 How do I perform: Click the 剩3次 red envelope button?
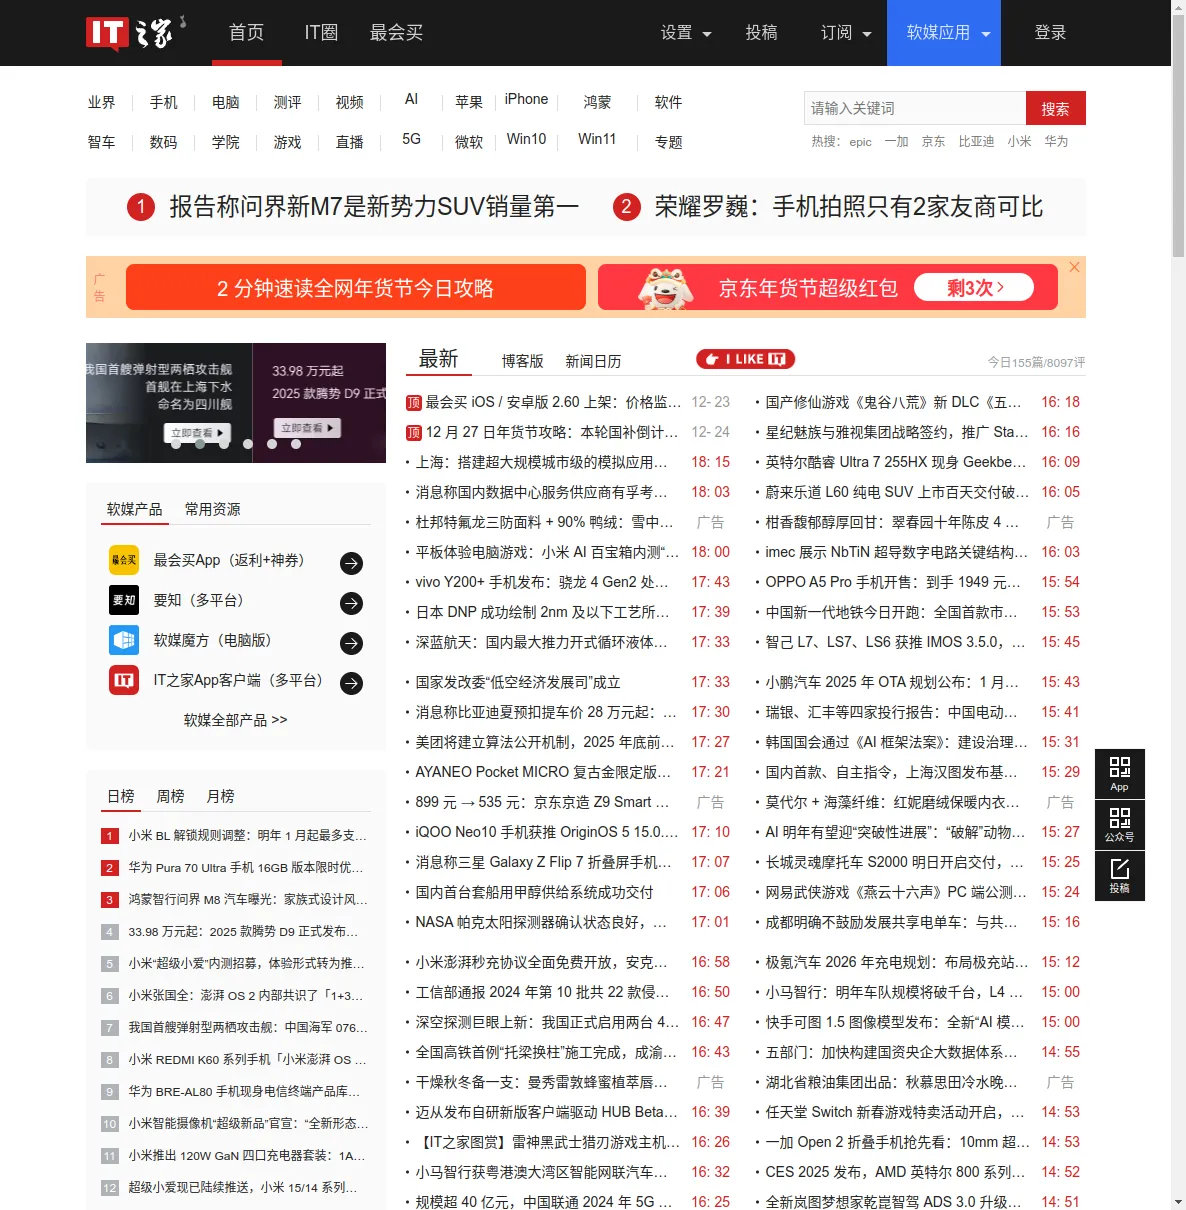974,288
